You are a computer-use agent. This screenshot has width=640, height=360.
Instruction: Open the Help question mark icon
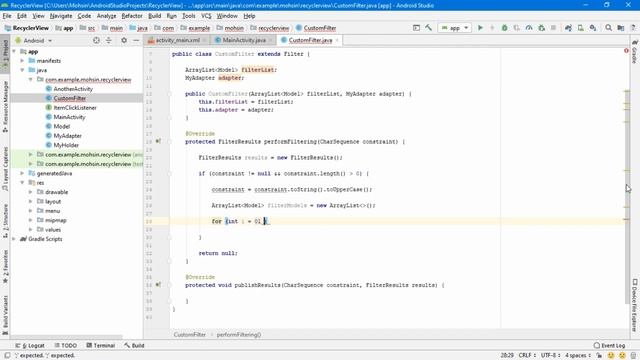(633, 28)
